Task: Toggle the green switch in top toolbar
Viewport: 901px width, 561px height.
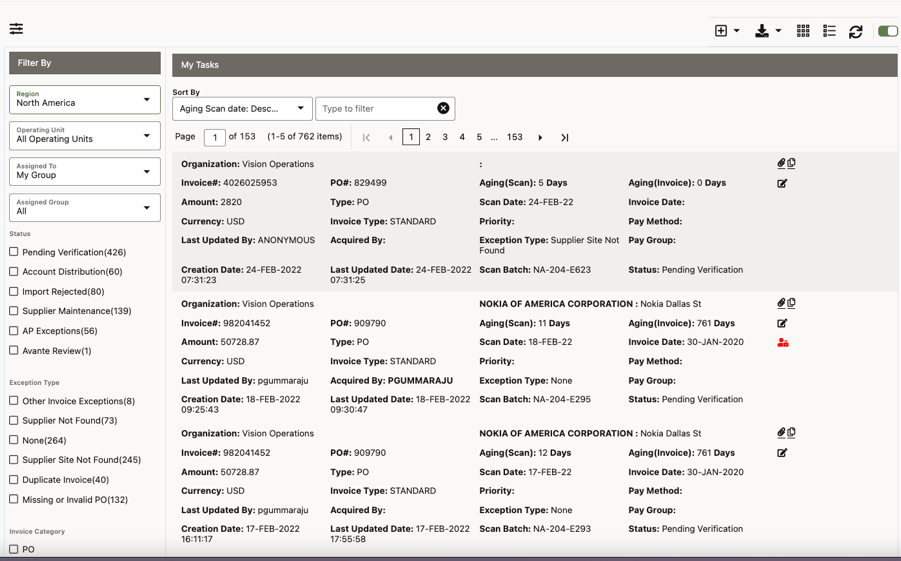Action: [x=887, y=31]
